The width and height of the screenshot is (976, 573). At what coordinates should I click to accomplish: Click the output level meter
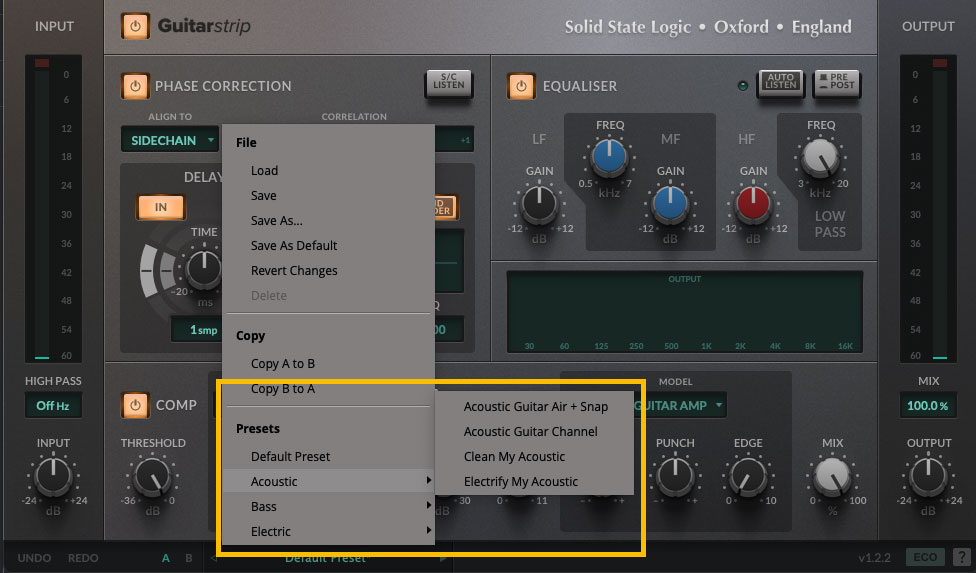tap(939, 209)
